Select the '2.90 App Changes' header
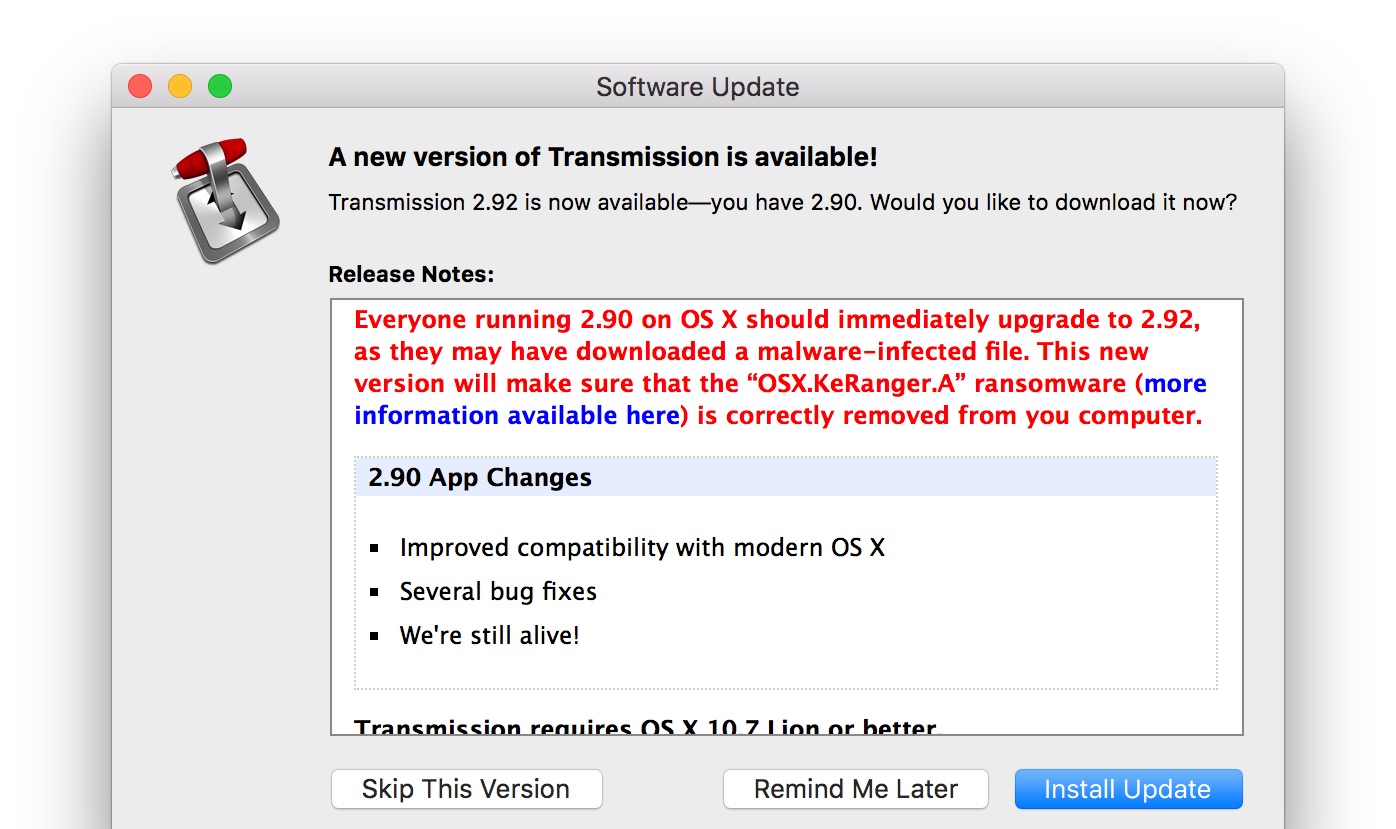Image resolution: width=1396 pixels, height=829 pixels. pos(480,478)
